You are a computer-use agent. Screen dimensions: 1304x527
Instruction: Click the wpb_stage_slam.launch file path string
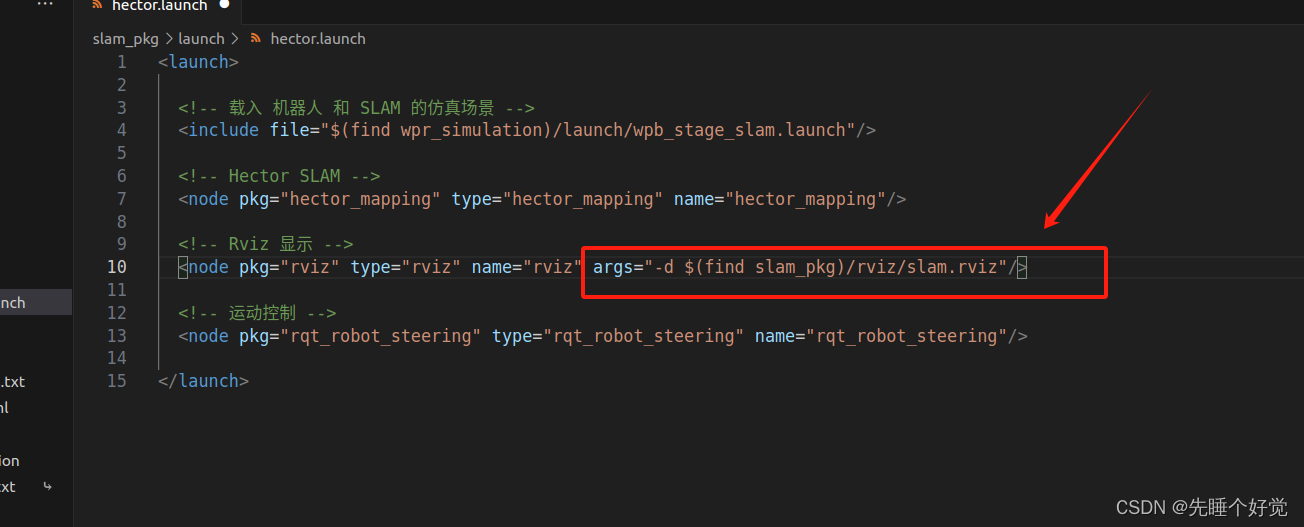pyautogui.click(x=590, y=130)
